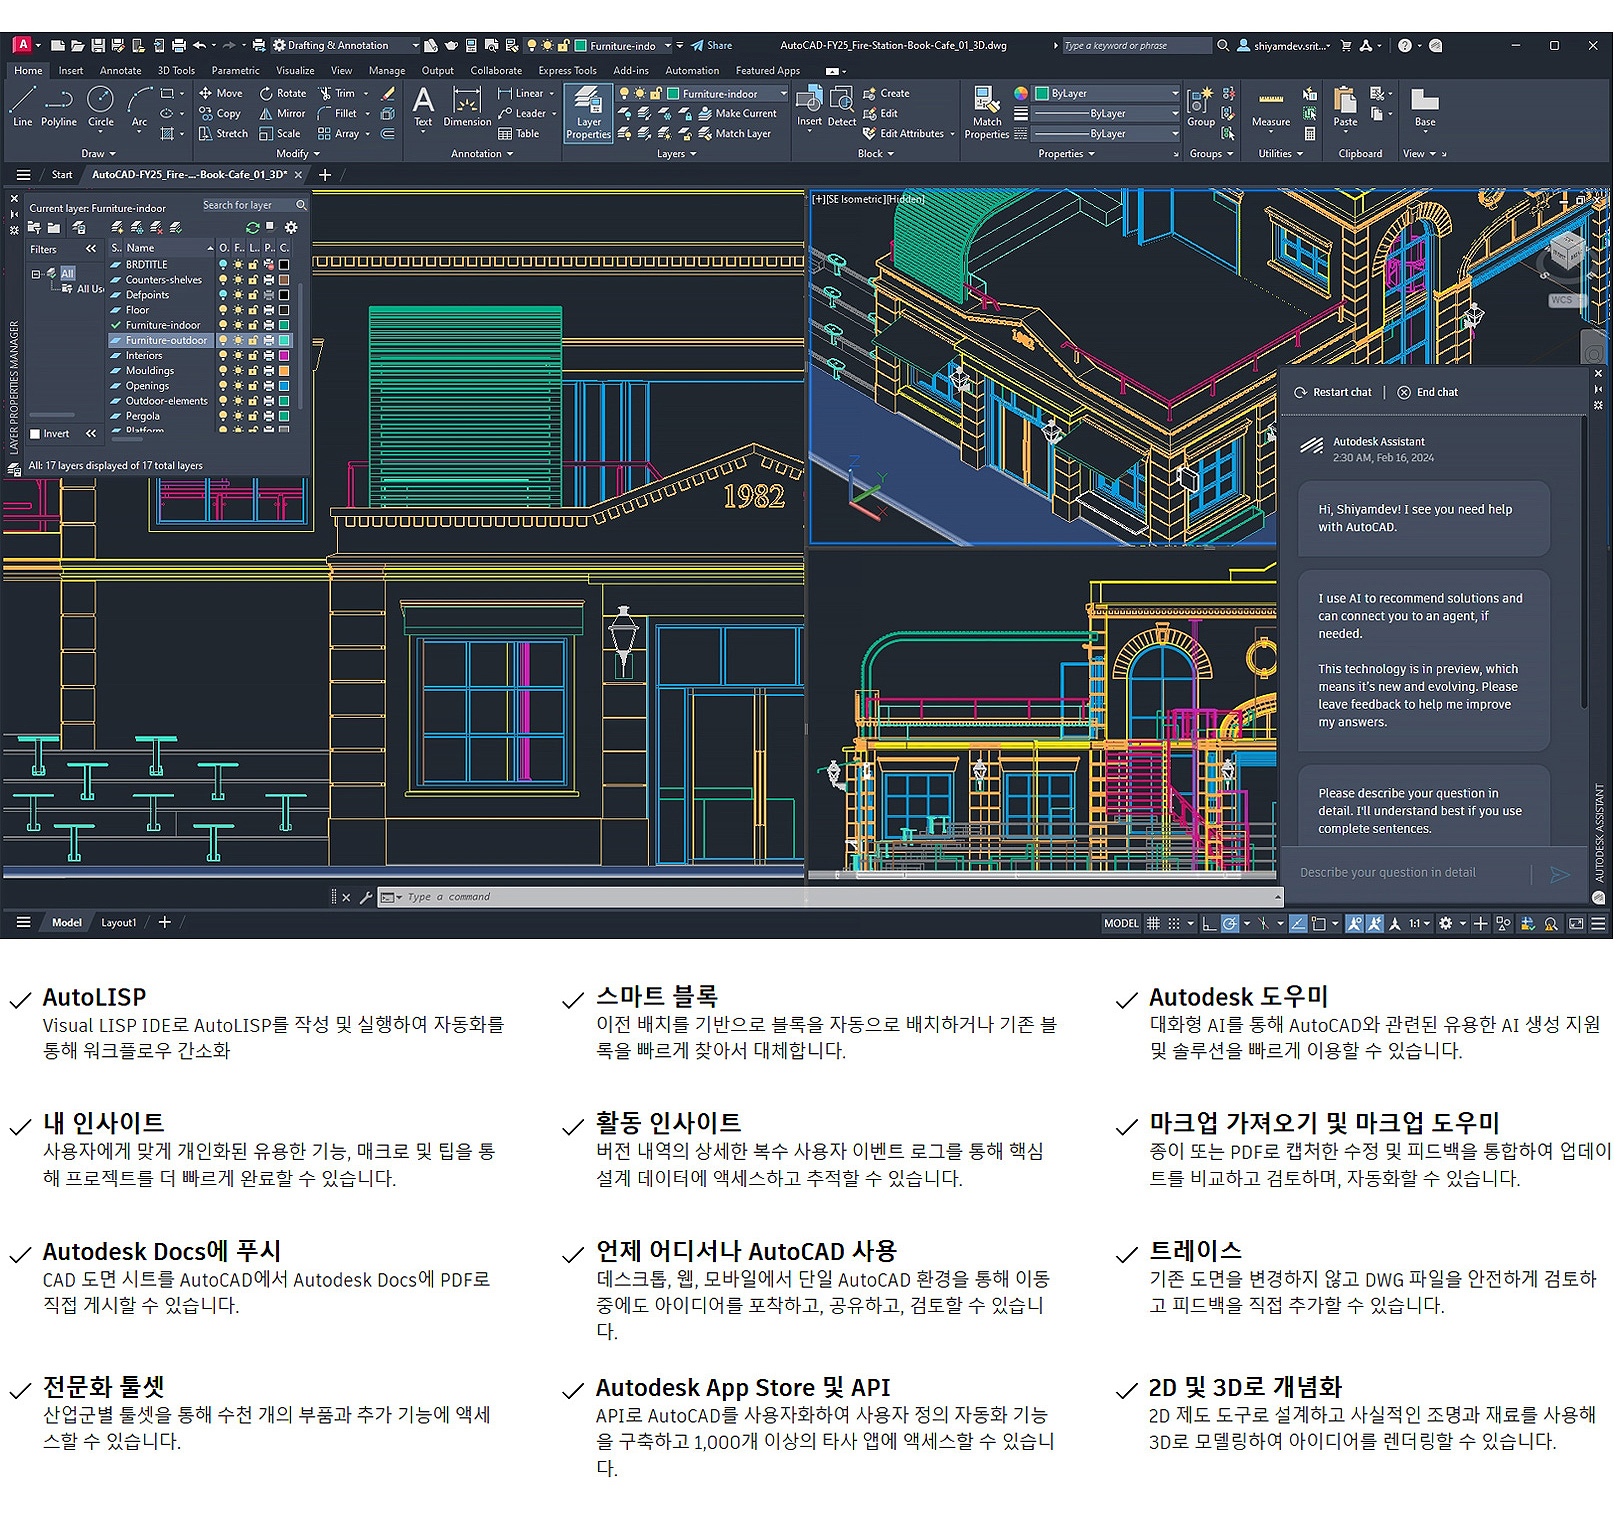This screenshot has height=1513, width=1614.
Task: Select the Circle tool
Action: [100, 112]
